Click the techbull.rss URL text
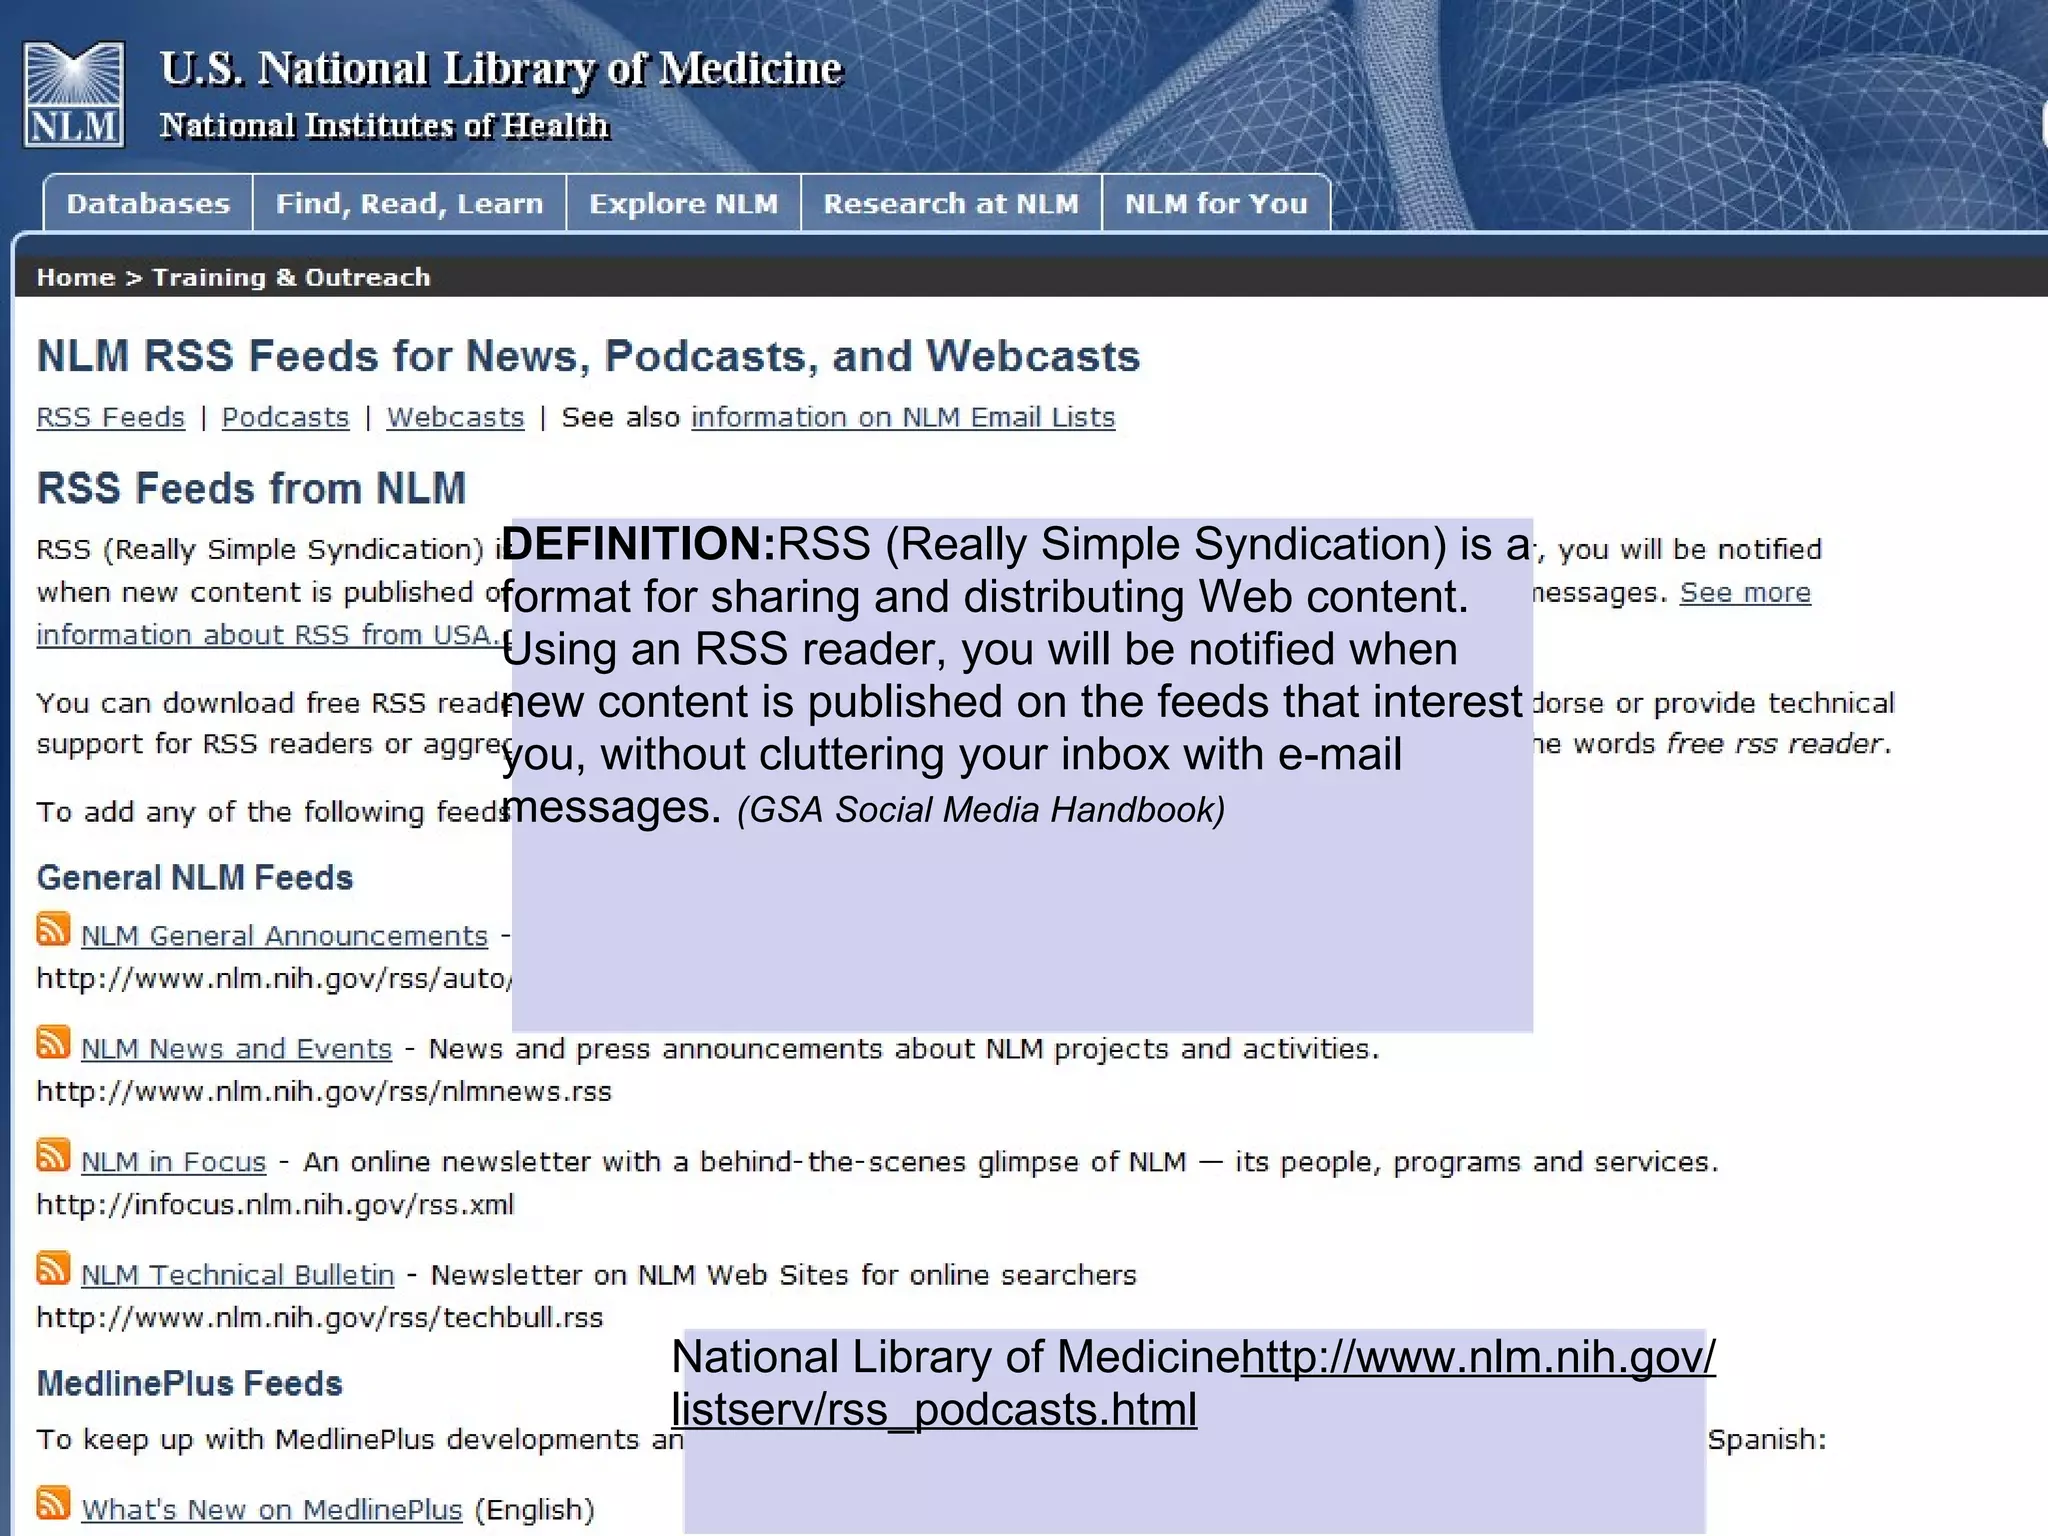Viewport: 2048px width, 1536px height. (320, 1317)
